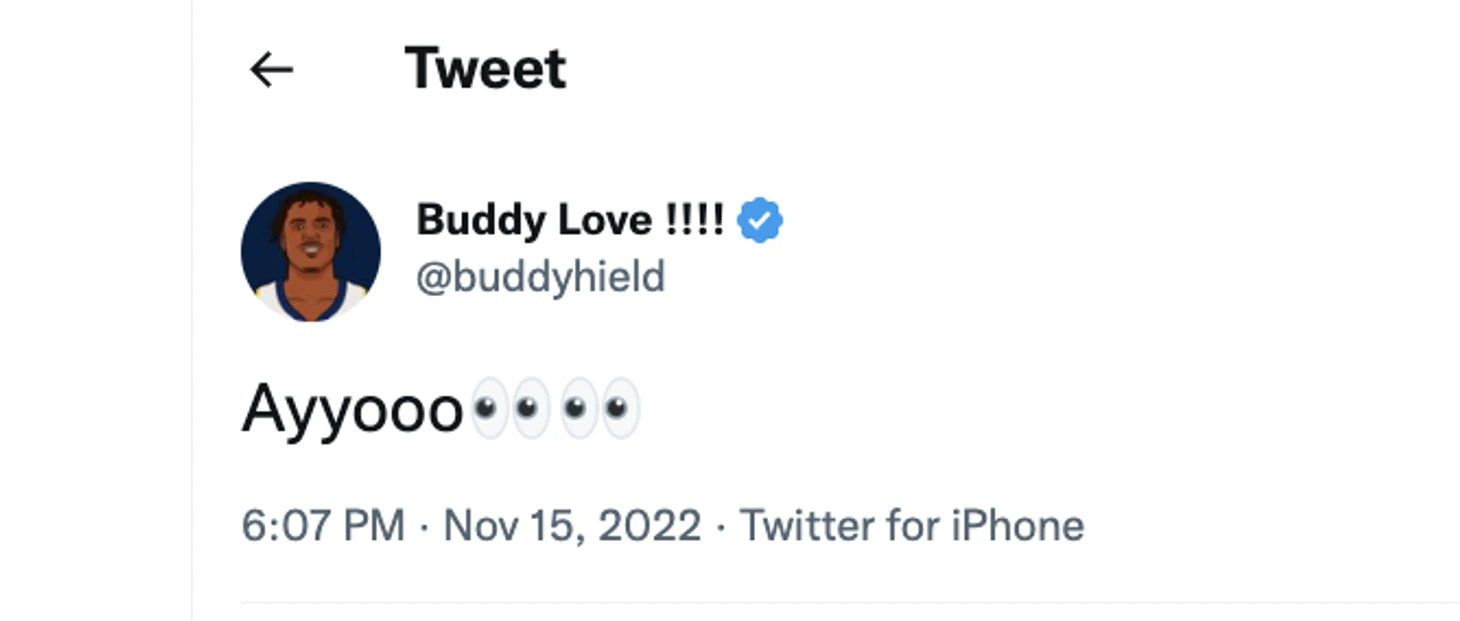Visit the @buddyhield handle link
1460x621 pixels.
coord(540,277)
